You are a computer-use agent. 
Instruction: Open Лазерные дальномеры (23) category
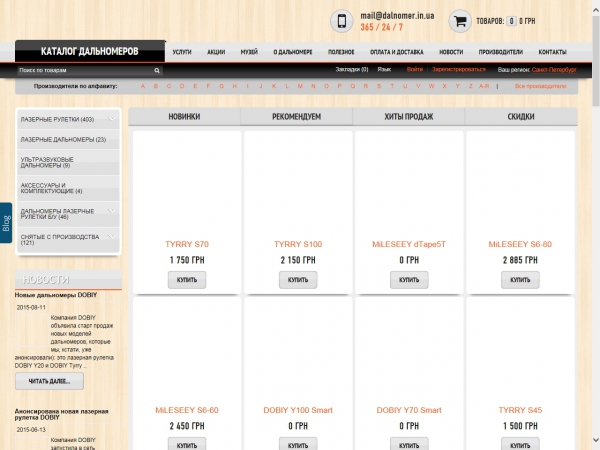pyautogui.click(x=68, y=140)
